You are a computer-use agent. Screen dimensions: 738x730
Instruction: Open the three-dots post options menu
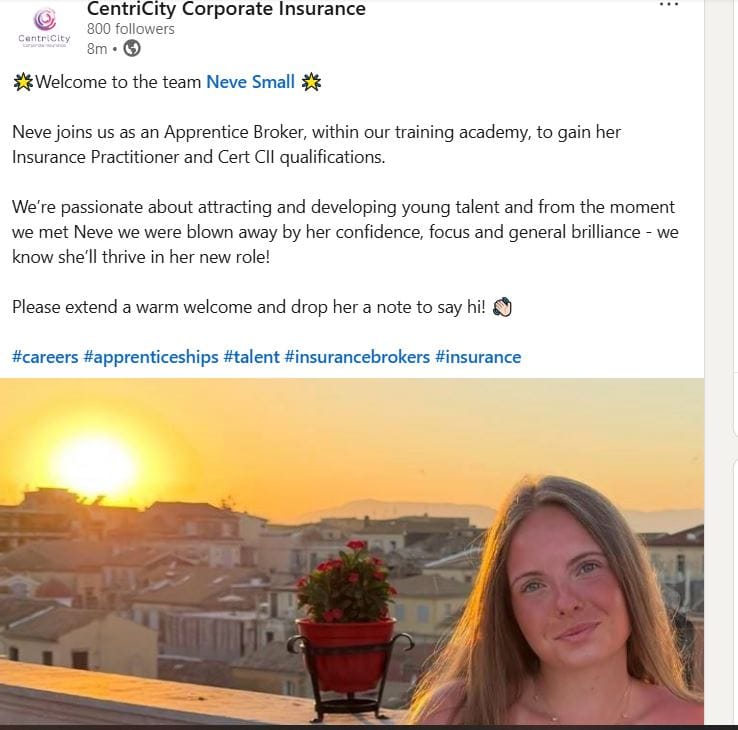point(669,5)
